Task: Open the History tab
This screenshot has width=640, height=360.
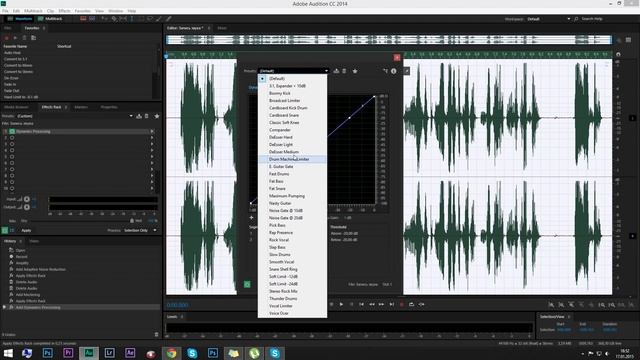Action: point(10,241)
